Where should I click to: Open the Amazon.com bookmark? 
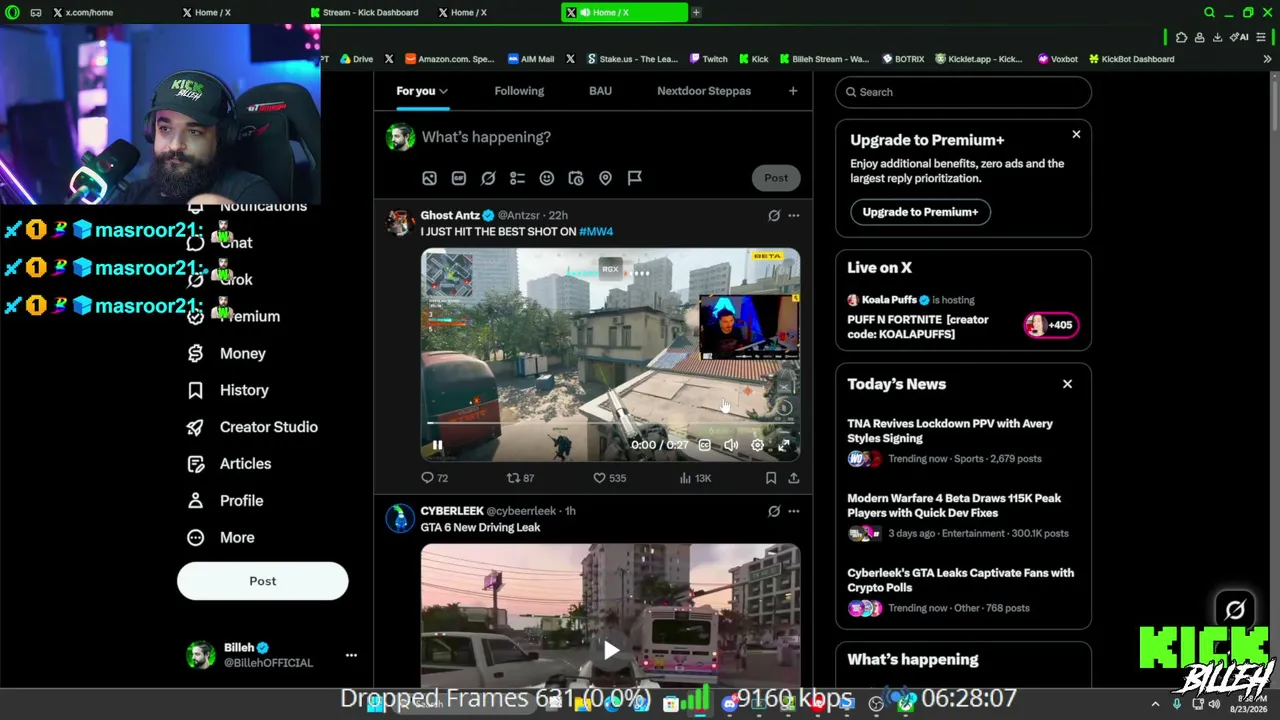[451, 59]
